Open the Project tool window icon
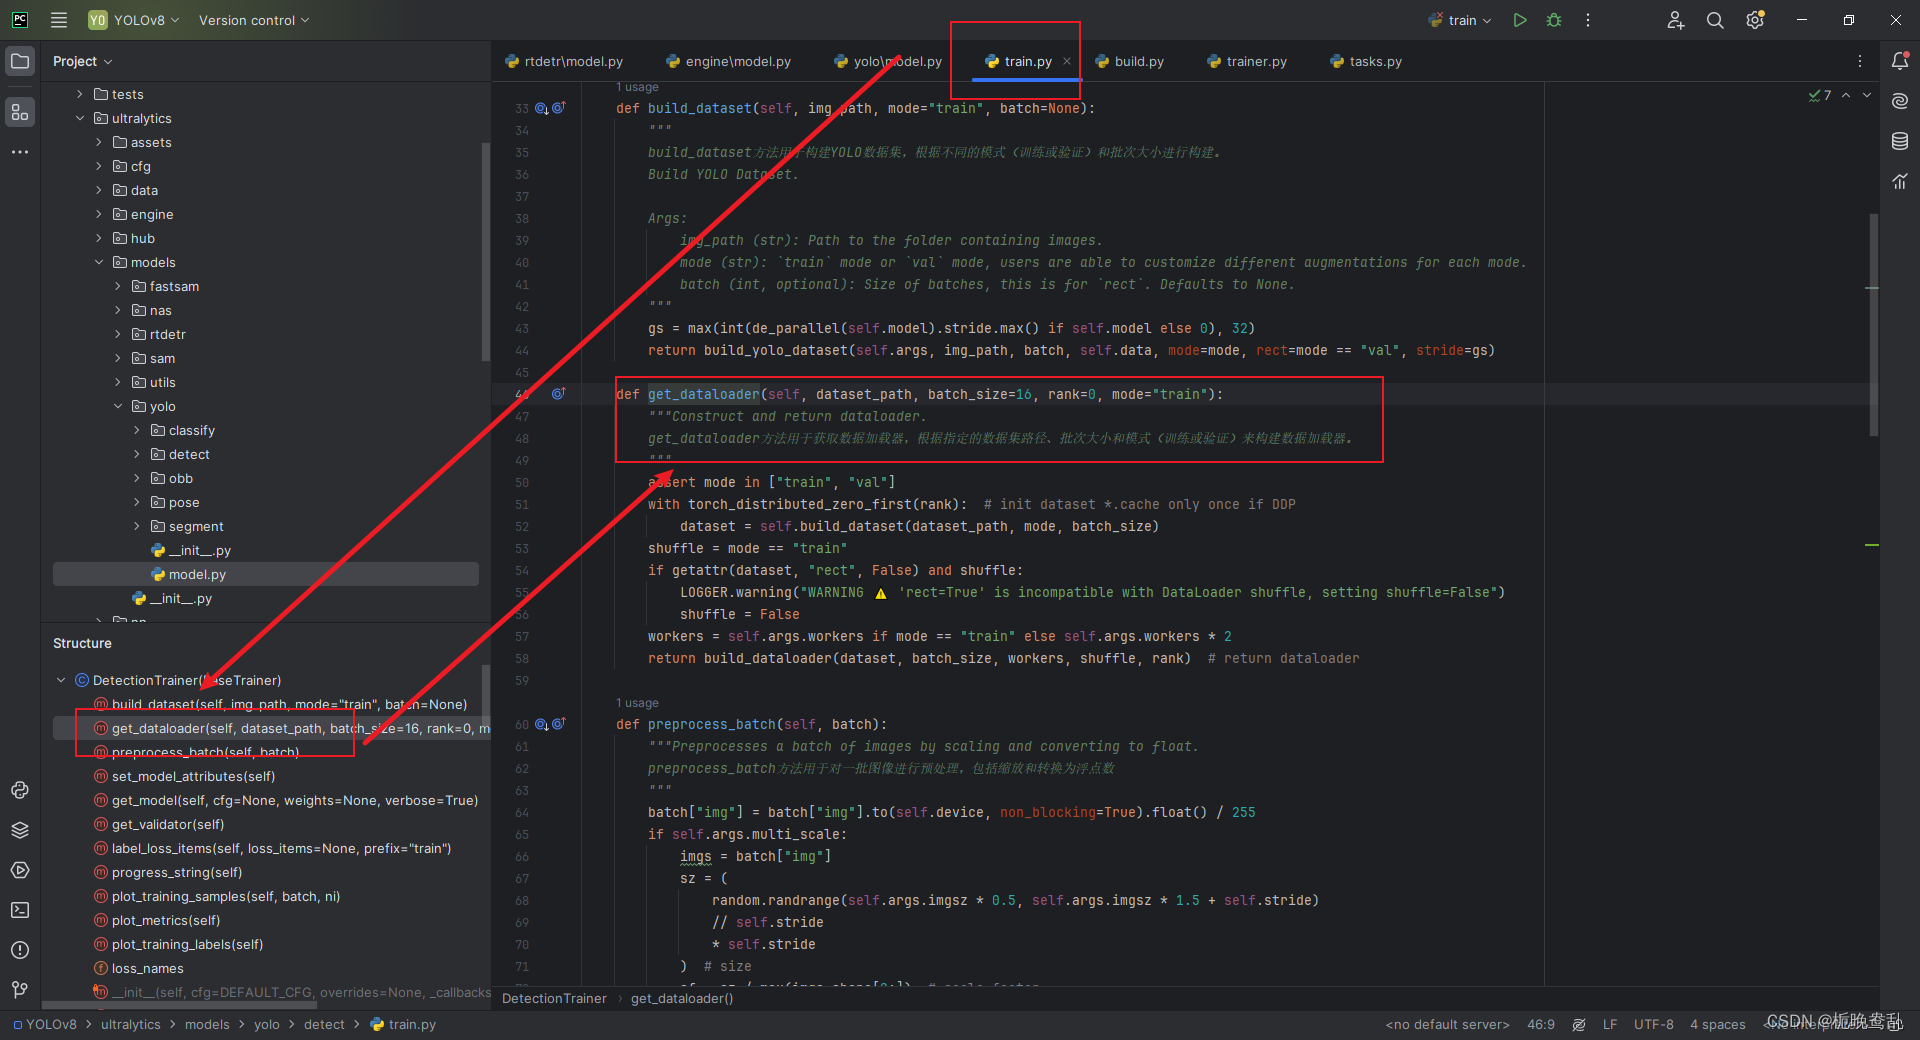Viewport: 1920px width, 1040px height. point(20,61)
